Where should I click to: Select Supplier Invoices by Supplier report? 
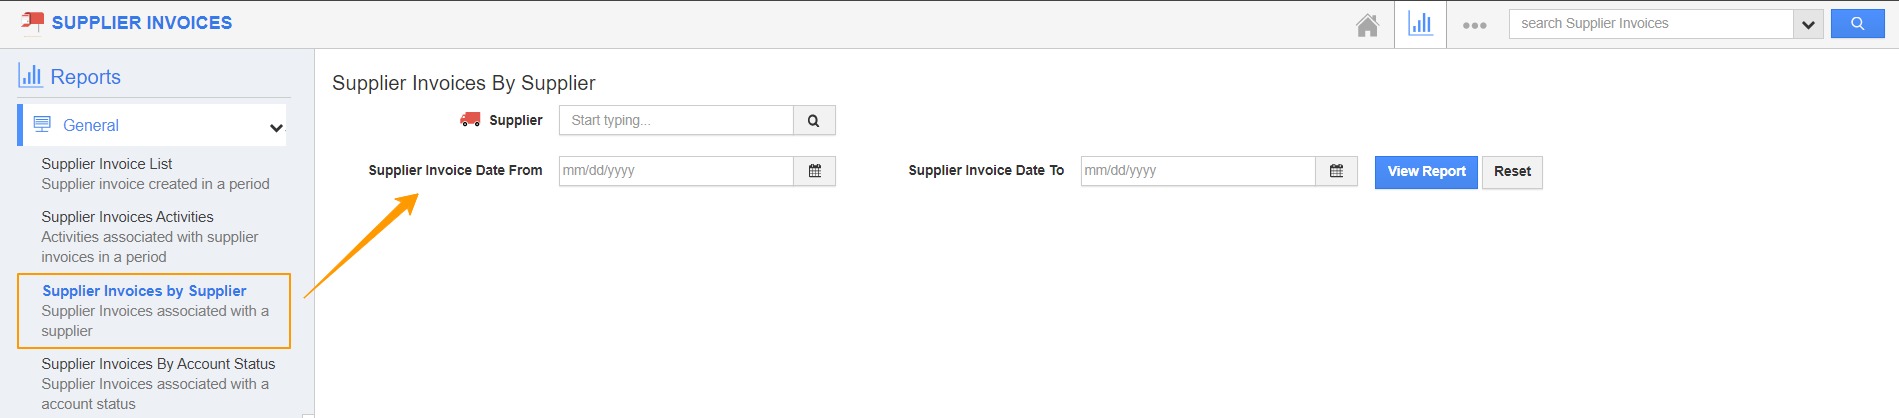pos(144,291)
